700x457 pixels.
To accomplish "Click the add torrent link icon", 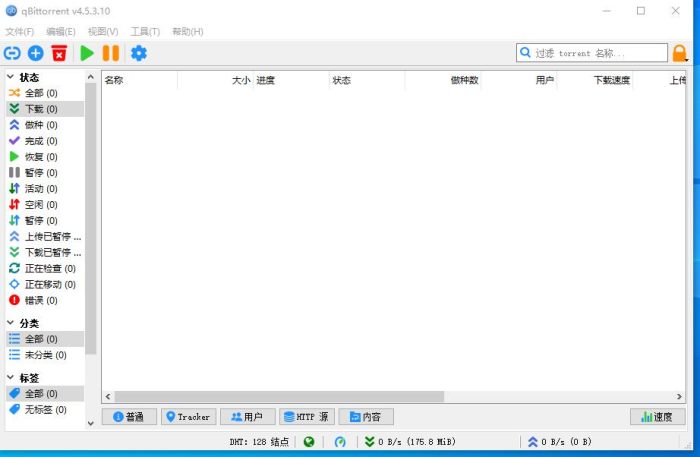I will pyautogui.click(x=12, y=54).
